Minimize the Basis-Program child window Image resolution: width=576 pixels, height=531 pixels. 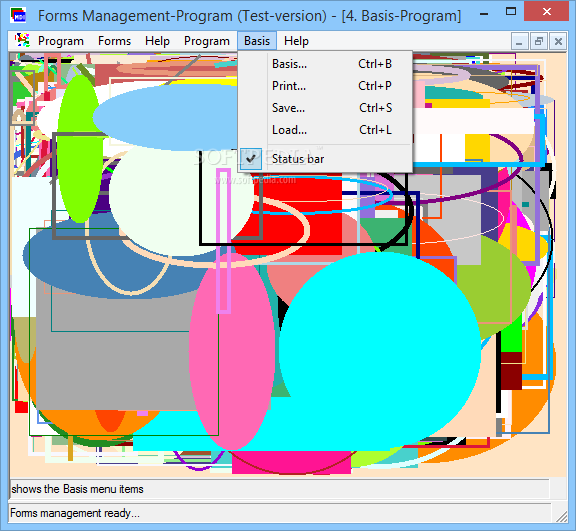(x=519, y=41)
